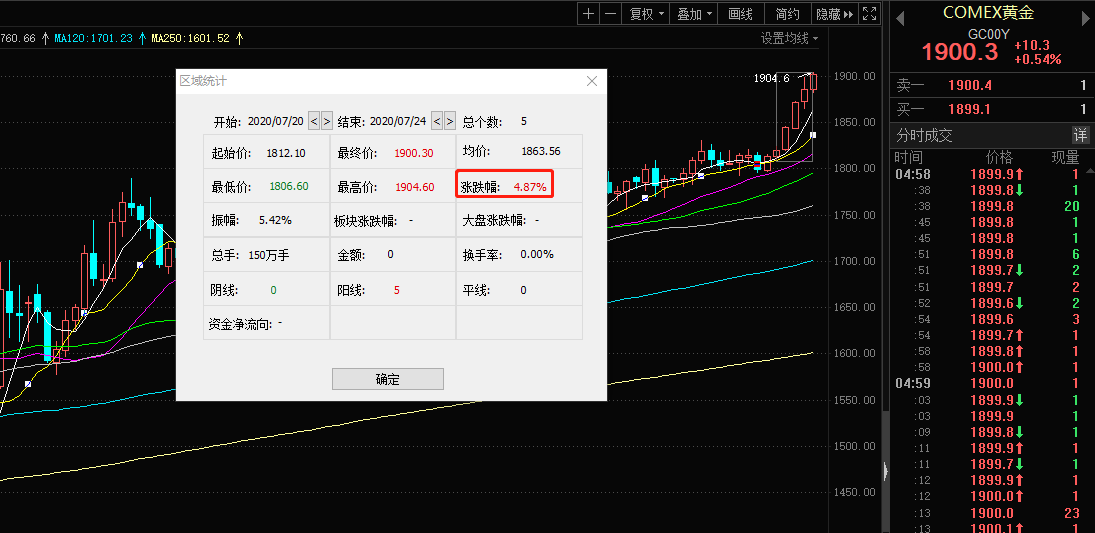Click 卖一 ask price 1900.4
Viewport: 1095px width, 533px height.
coord(971,86)
